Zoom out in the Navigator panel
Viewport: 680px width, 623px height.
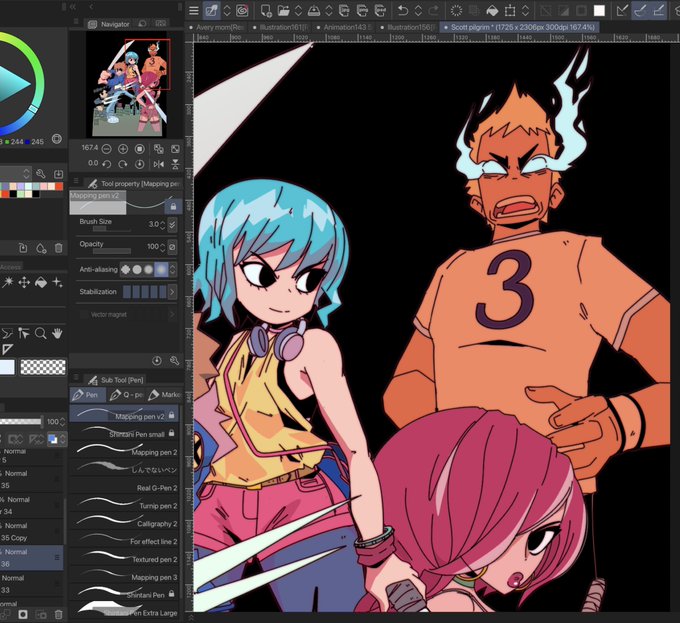click(x=106, y=149)
